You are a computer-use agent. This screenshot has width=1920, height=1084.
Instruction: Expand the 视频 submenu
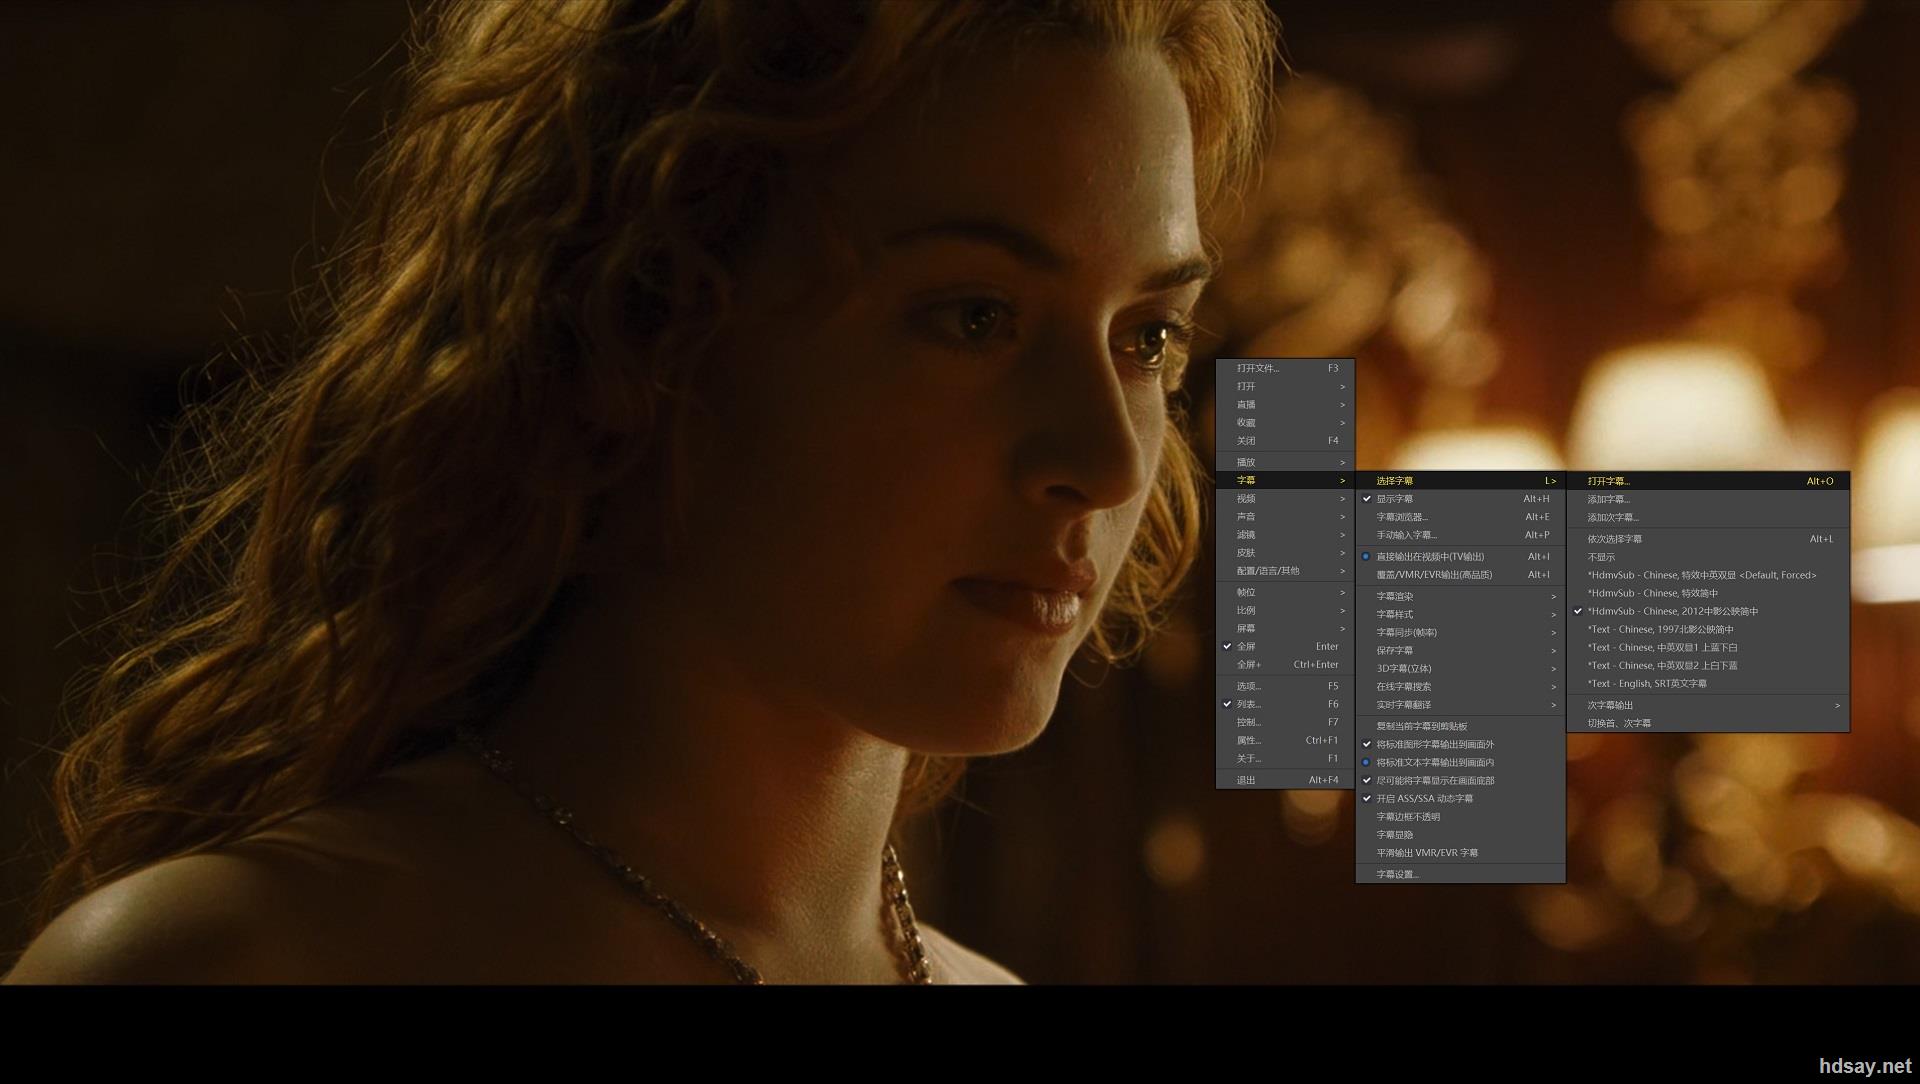coord(1285,498)
